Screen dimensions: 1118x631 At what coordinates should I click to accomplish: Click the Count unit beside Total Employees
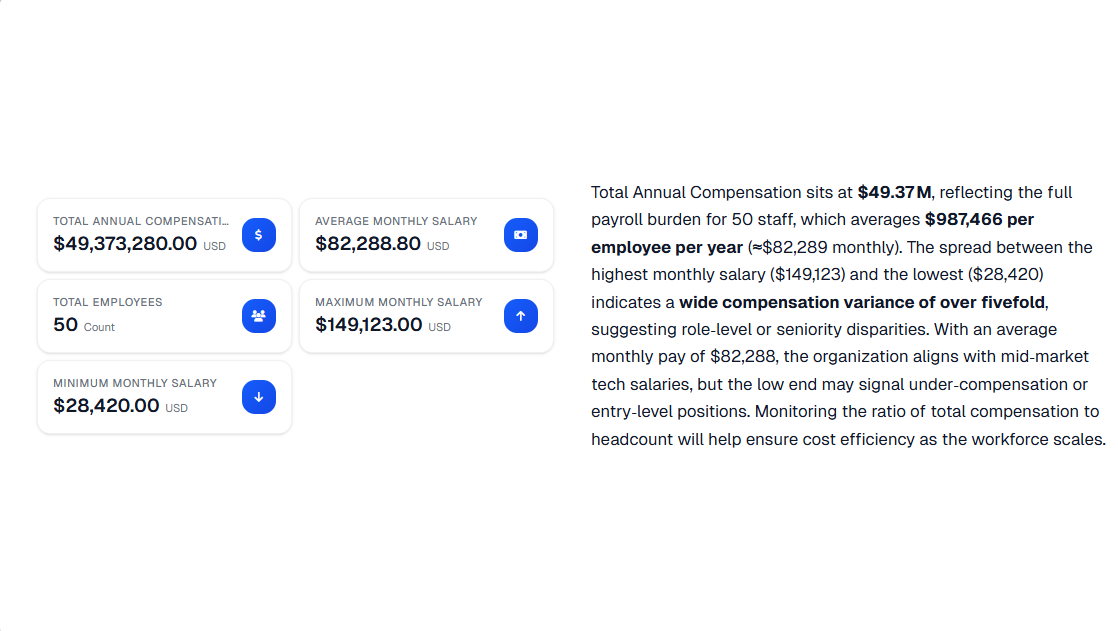click(x=99, y=327)
